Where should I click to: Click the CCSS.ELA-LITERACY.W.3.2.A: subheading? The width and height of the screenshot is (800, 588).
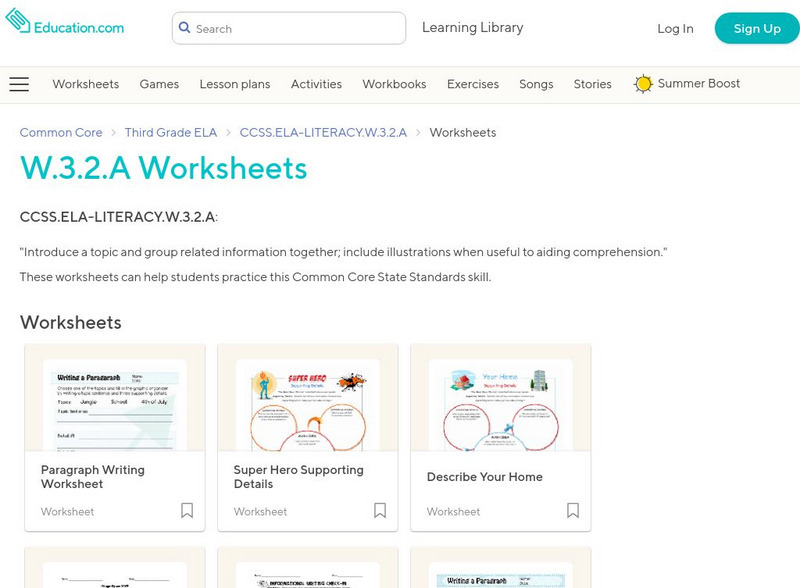coord(118,217)
